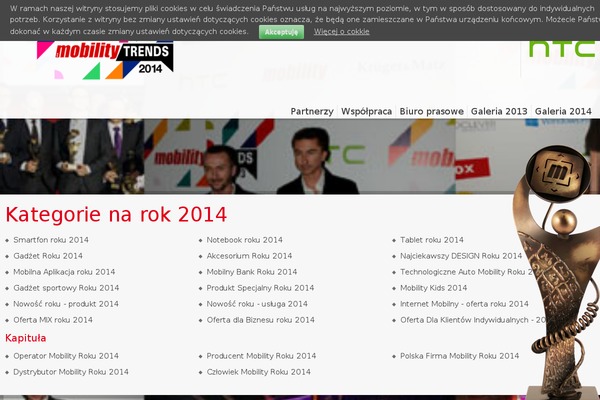Open Człowiek Mobility Roku 2014
Screen dimensions: 600x400
pyautogui.click(x=260, y=372)
